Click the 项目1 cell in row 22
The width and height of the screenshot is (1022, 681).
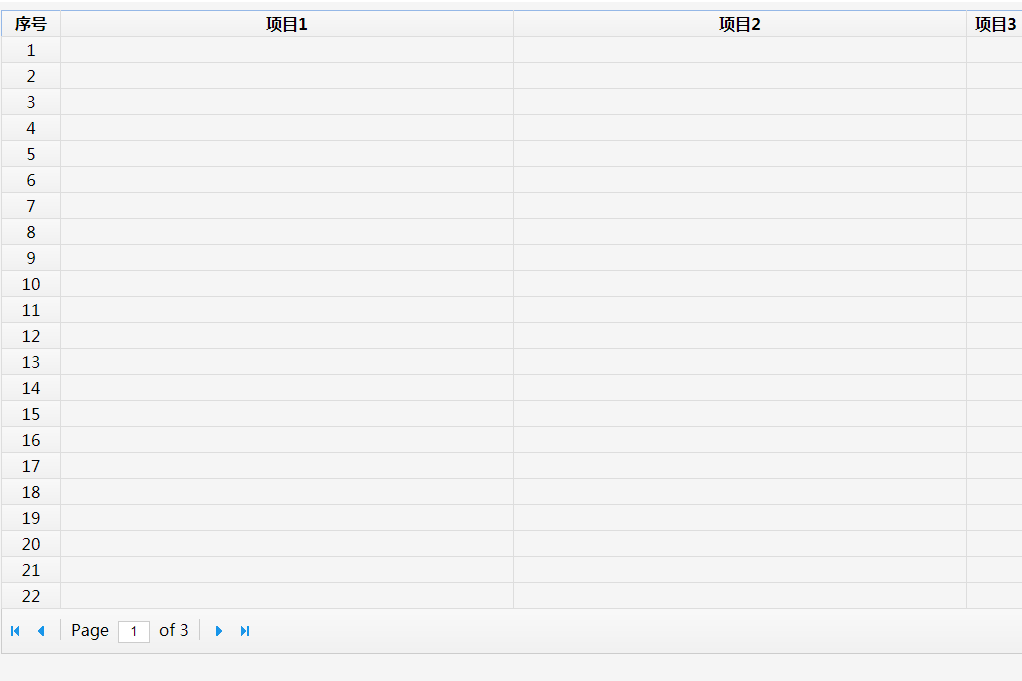(x=287, y=596)
